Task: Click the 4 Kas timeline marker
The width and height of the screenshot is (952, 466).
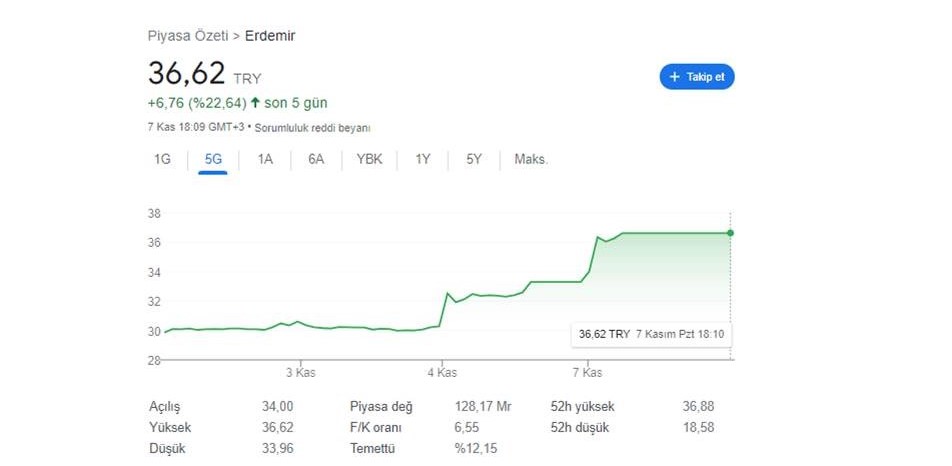Action: coord(442,373)
